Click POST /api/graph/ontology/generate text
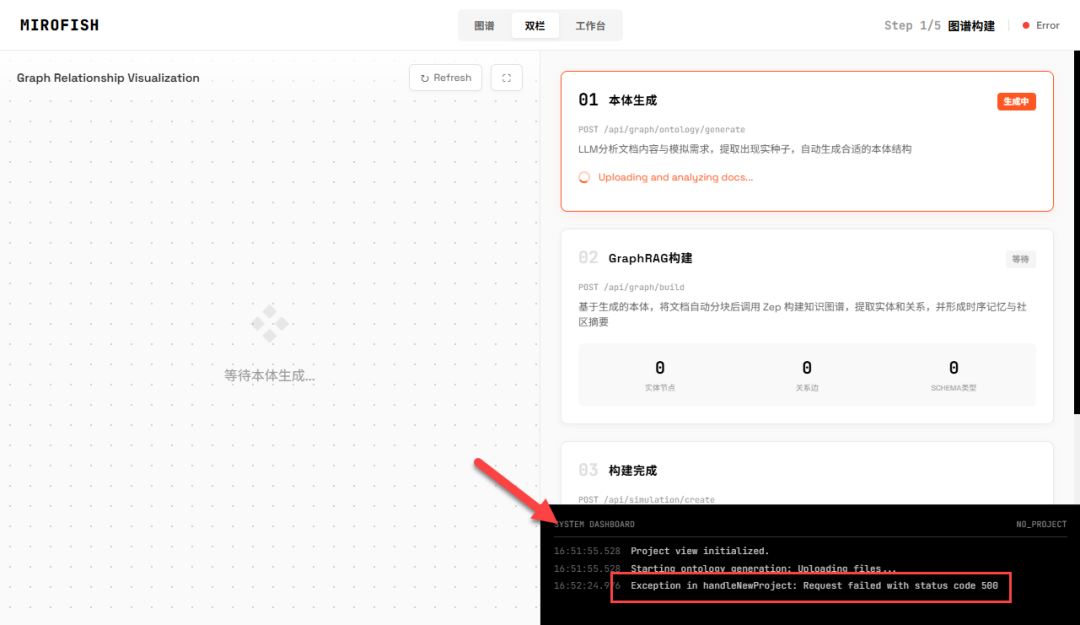The image size is (1080, 625). (661, 129)
